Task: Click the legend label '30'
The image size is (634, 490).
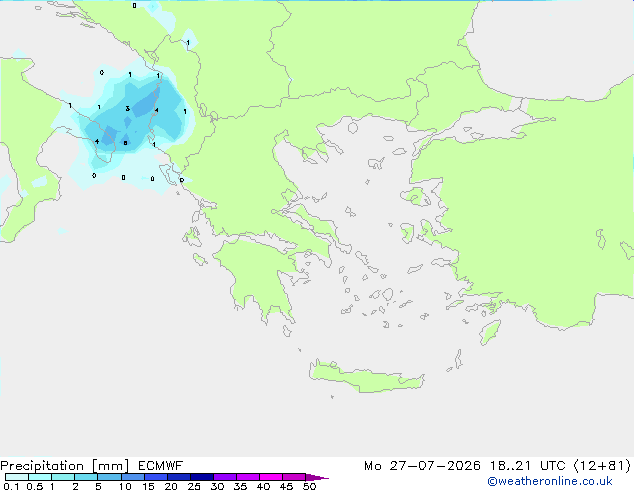Action: (x=217, y=486)
